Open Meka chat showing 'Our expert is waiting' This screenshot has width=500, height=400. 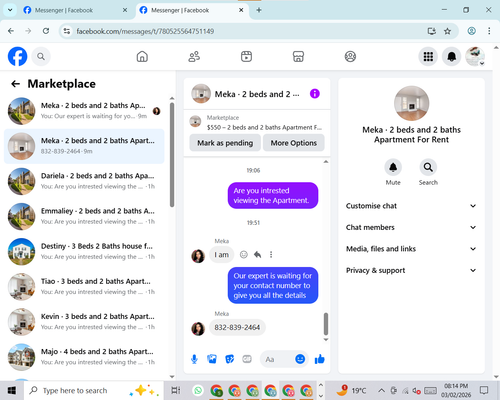point(84,111)
